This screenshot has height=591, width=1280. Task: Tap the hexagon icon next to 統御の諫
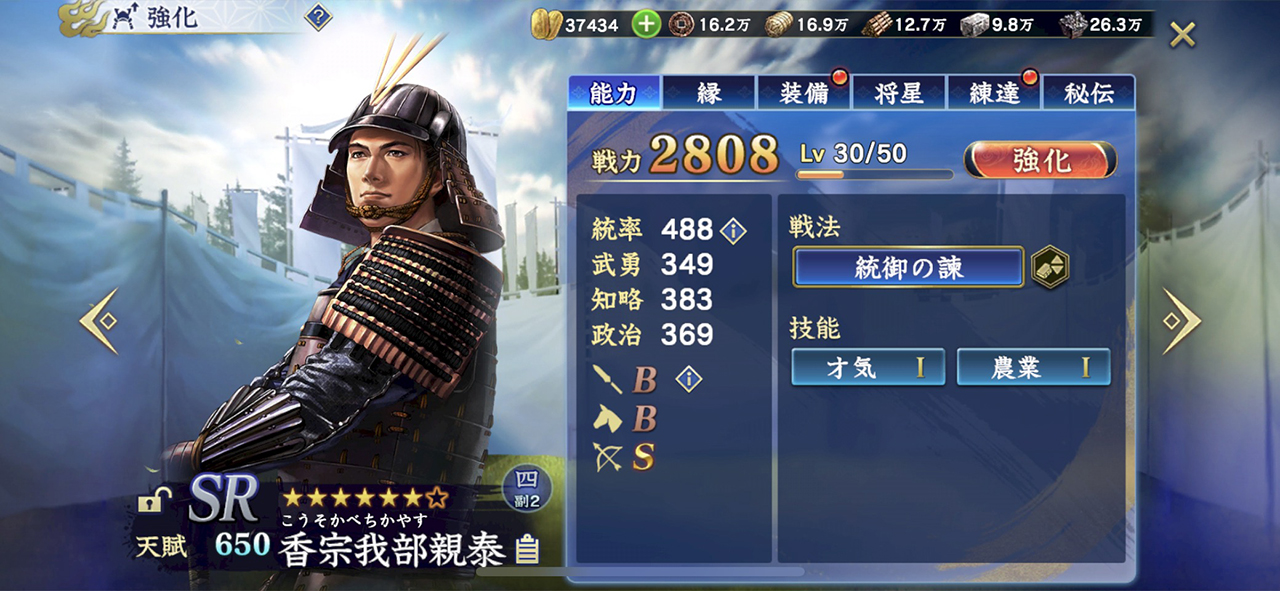[x=1050, y=267]
